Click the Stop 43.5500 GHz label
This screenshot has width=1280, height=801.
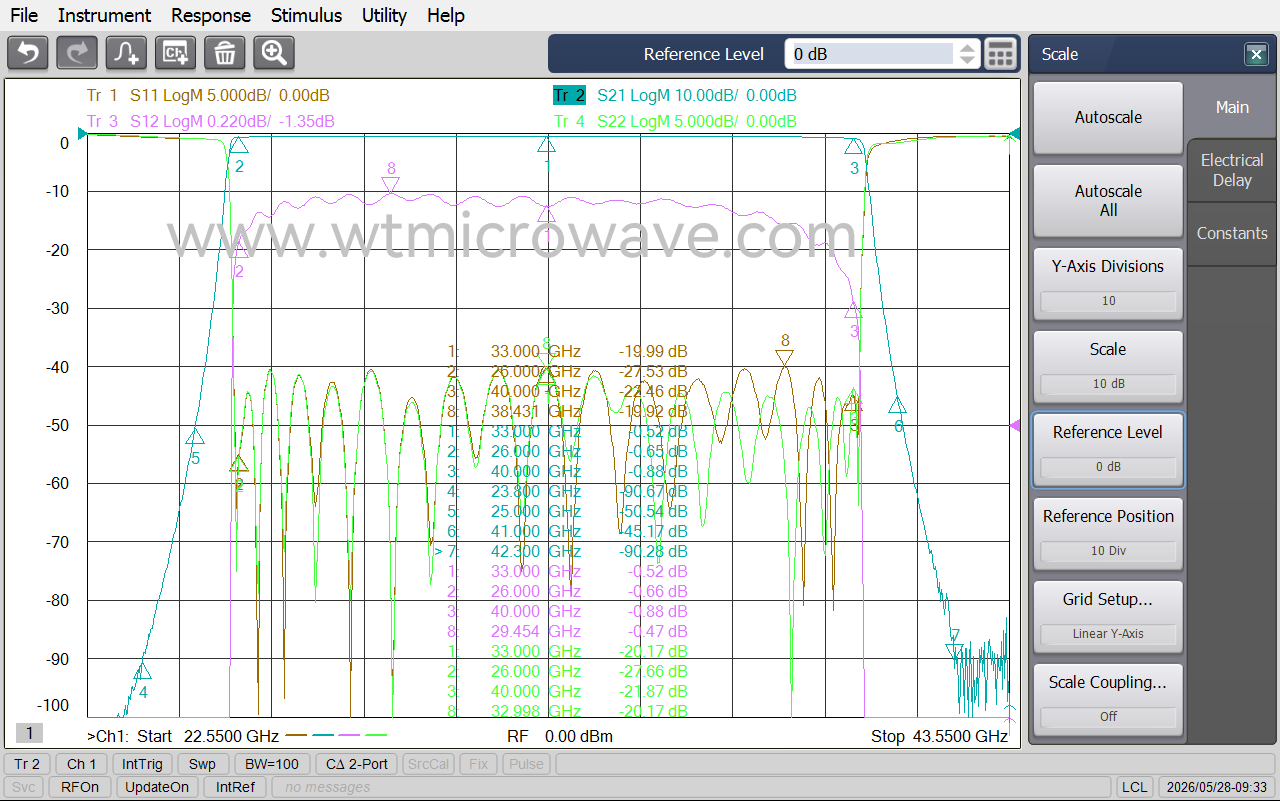(939, 737)
